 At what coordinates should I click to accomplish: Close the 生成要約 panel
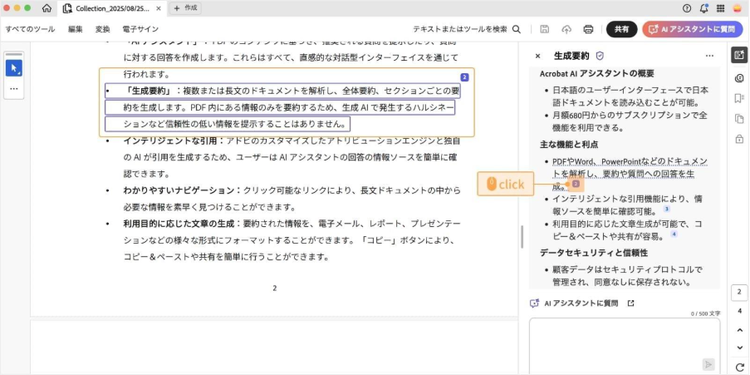pyautogui.click(x=538, y=56)
